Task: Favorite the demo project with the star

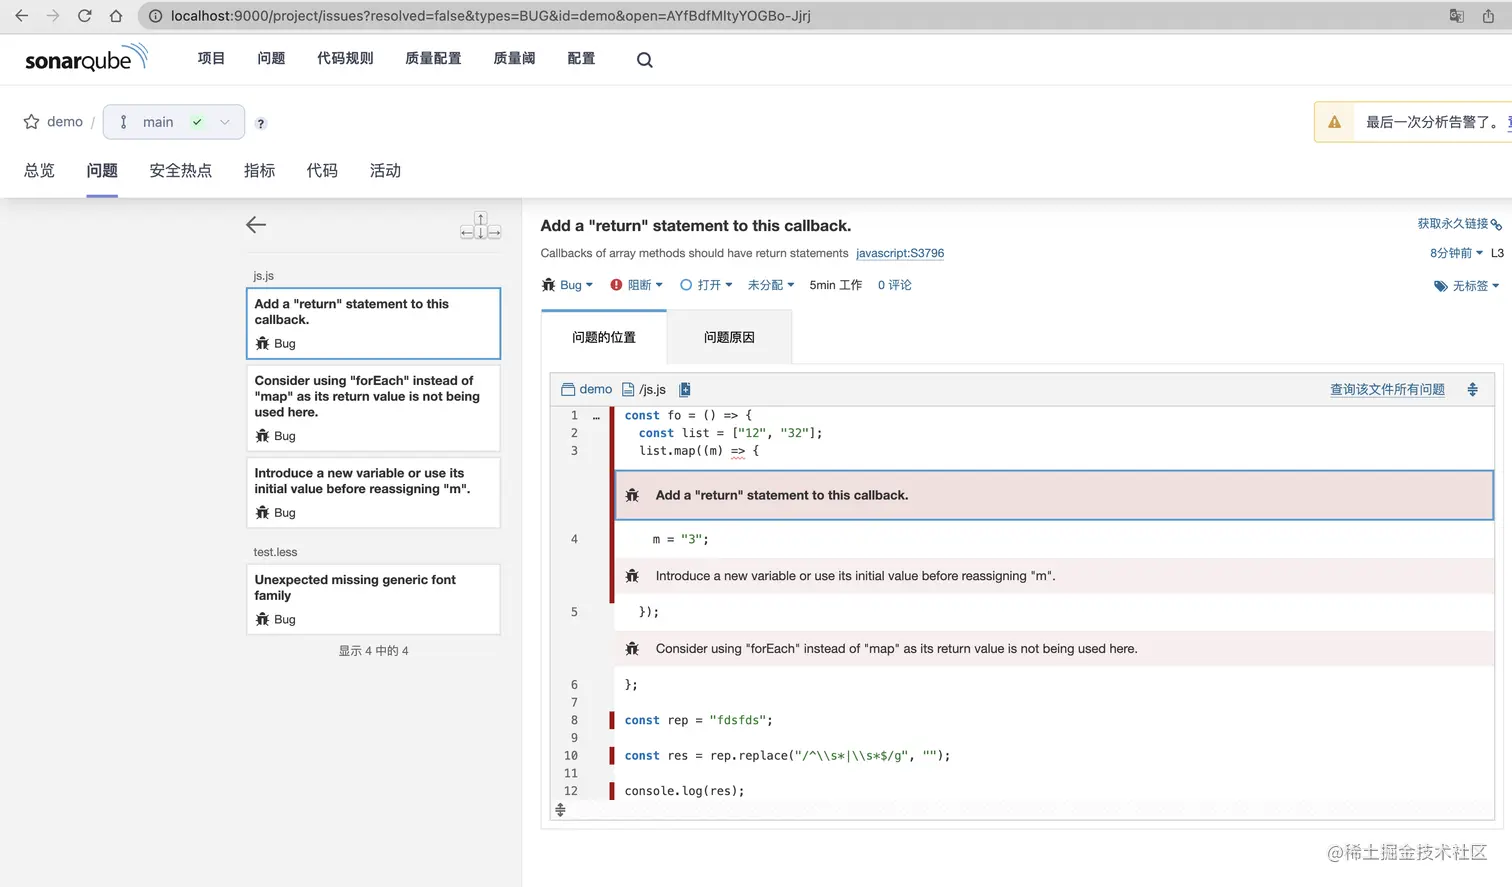Action: 31,122
